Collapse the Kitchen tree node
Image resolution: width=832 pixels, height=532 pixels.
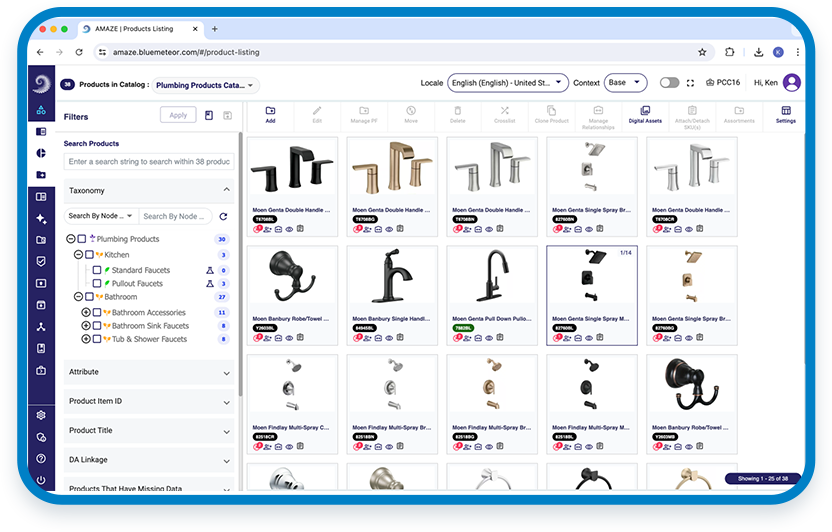[x=78, y=255]
